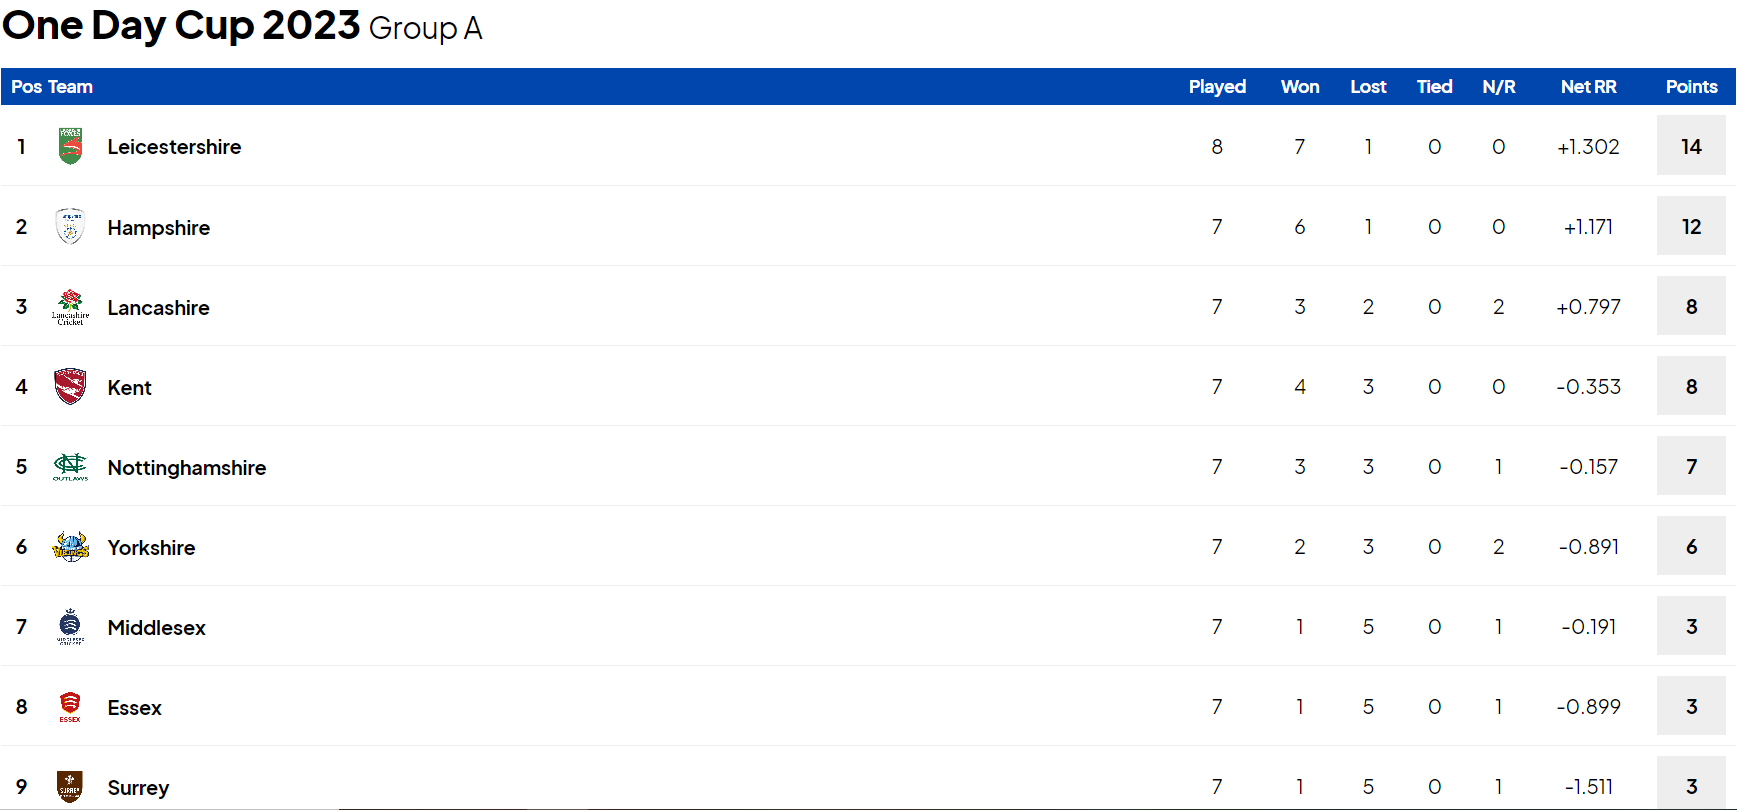Select the Yorkshire team name
This screenshot has height=810, width=1737.
(151, 548)
